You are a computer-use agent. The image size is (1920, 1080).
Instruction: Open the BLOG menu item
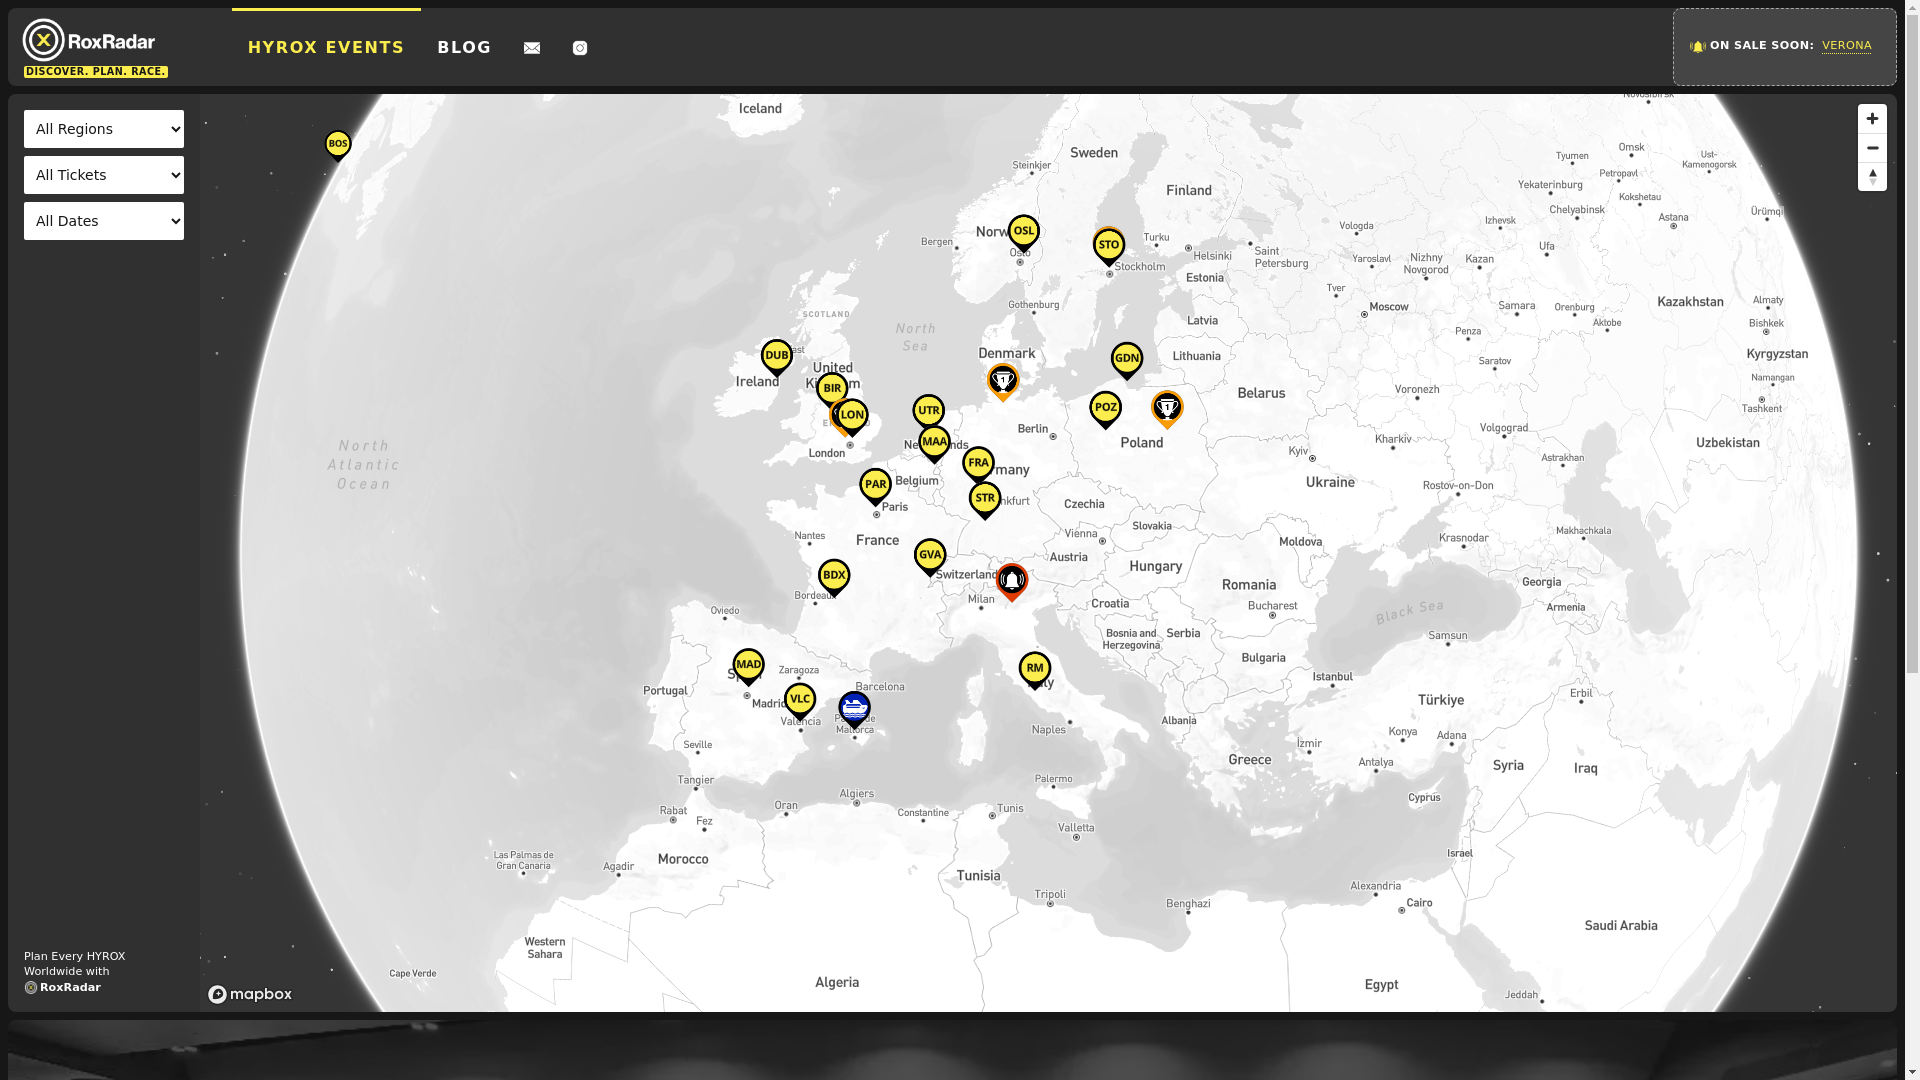point(464,47)
